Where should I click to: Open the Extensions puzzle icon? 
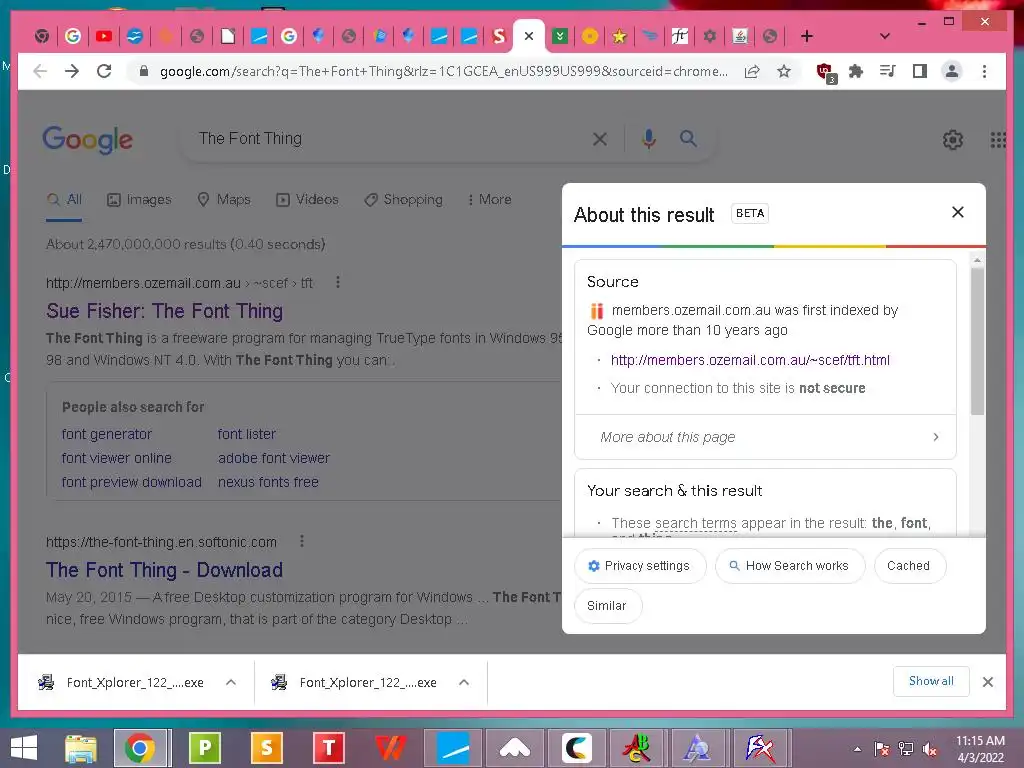(856, 71)
